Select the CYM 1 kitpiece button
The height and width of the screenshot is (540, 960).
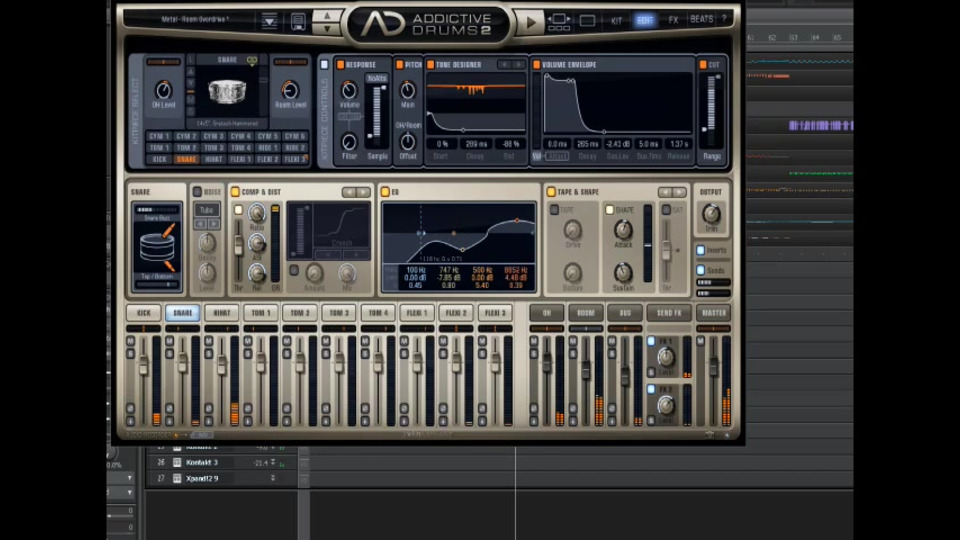[159, 136]
